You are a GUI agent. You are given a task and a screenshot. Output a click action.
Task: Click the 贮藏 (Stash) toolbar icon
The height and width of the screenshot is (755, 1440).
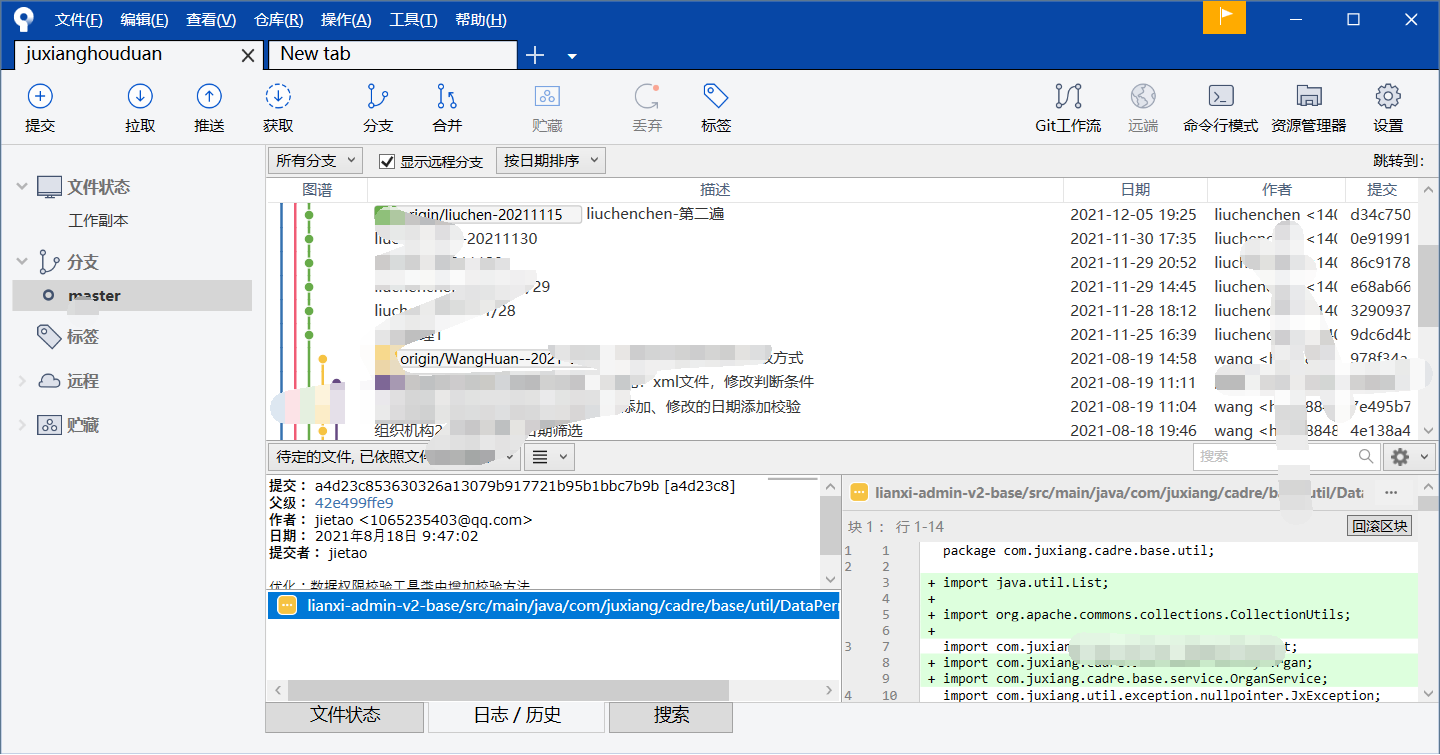click(x=547, y=97)
